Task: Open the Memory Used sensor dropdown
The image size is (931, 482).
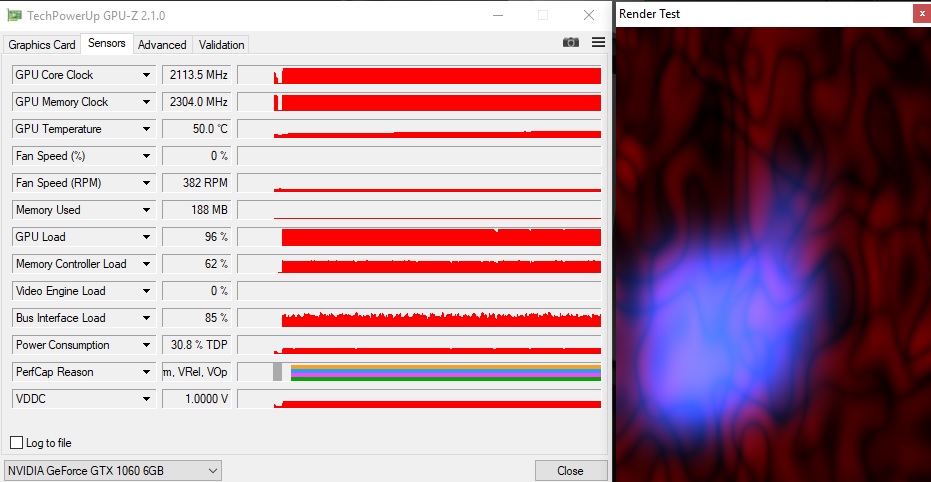Action: coord(146,210)
